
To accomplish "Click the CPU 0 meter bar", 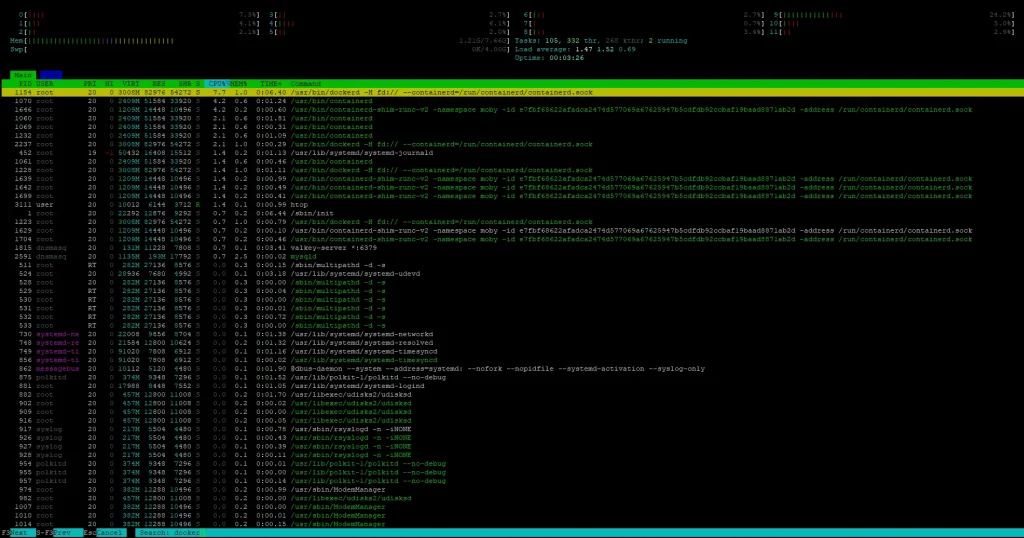I will click(138, 14).
